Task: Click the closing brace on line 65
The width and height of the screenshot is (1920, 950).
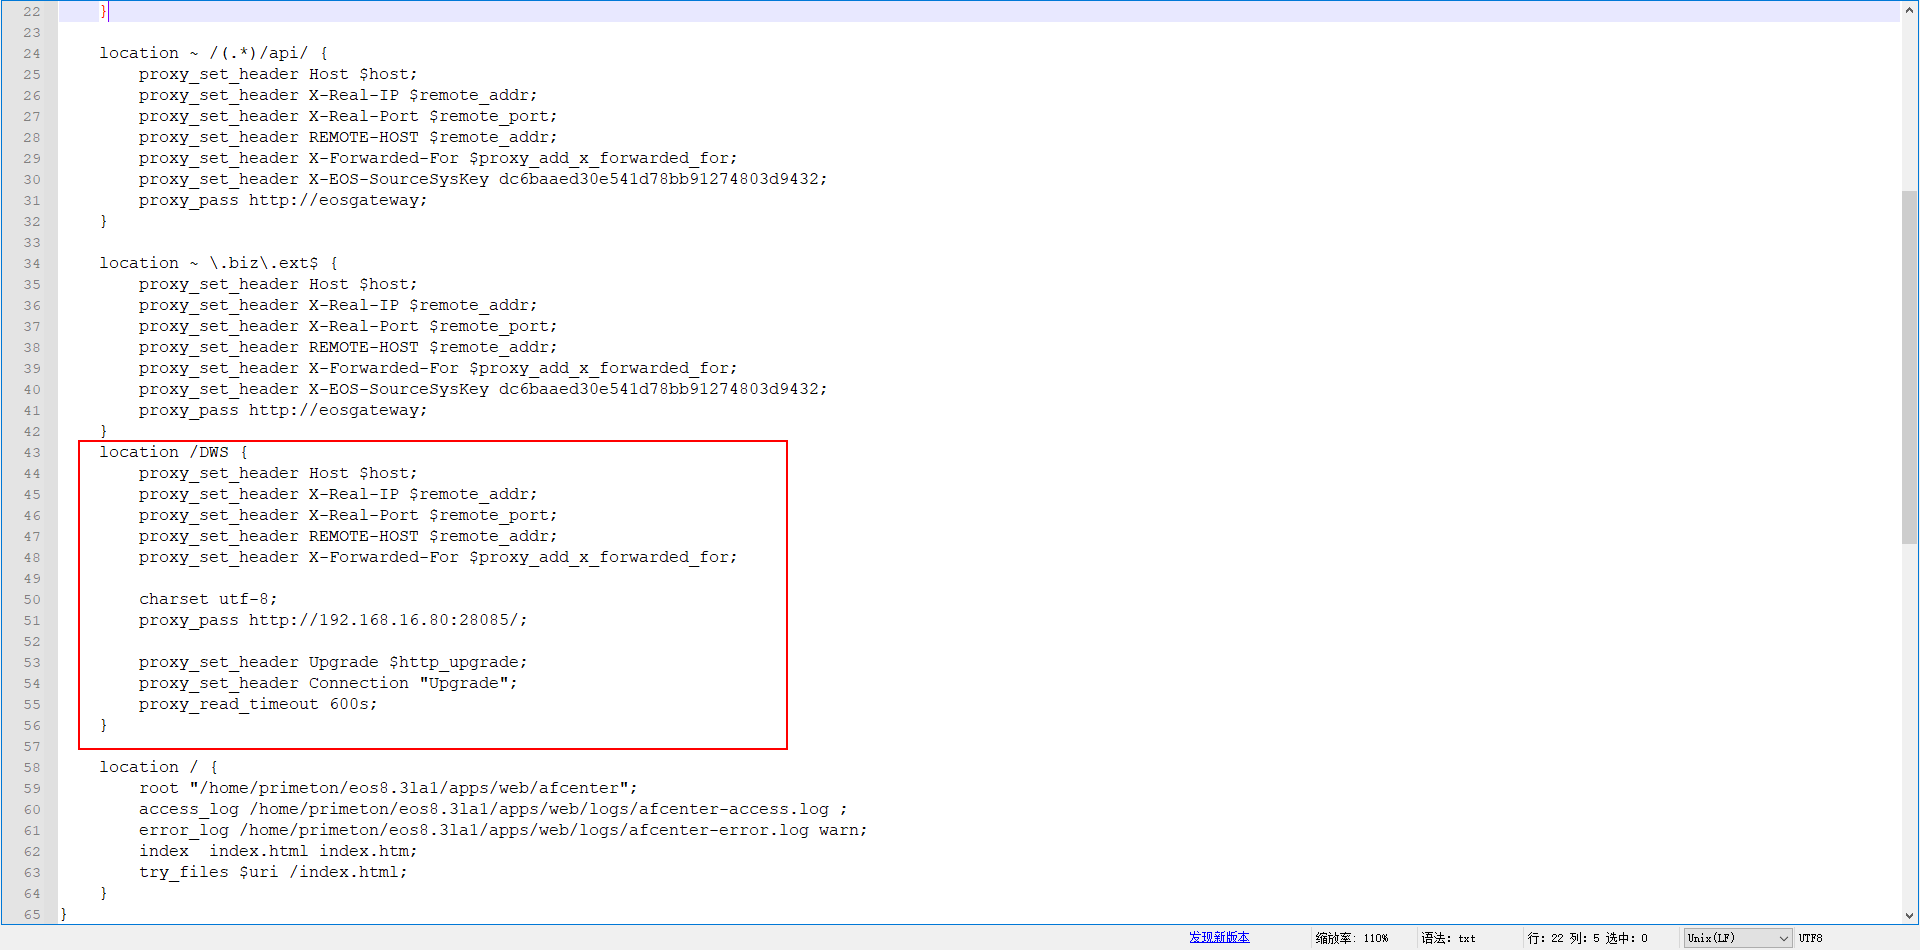Action: [64, 914]
